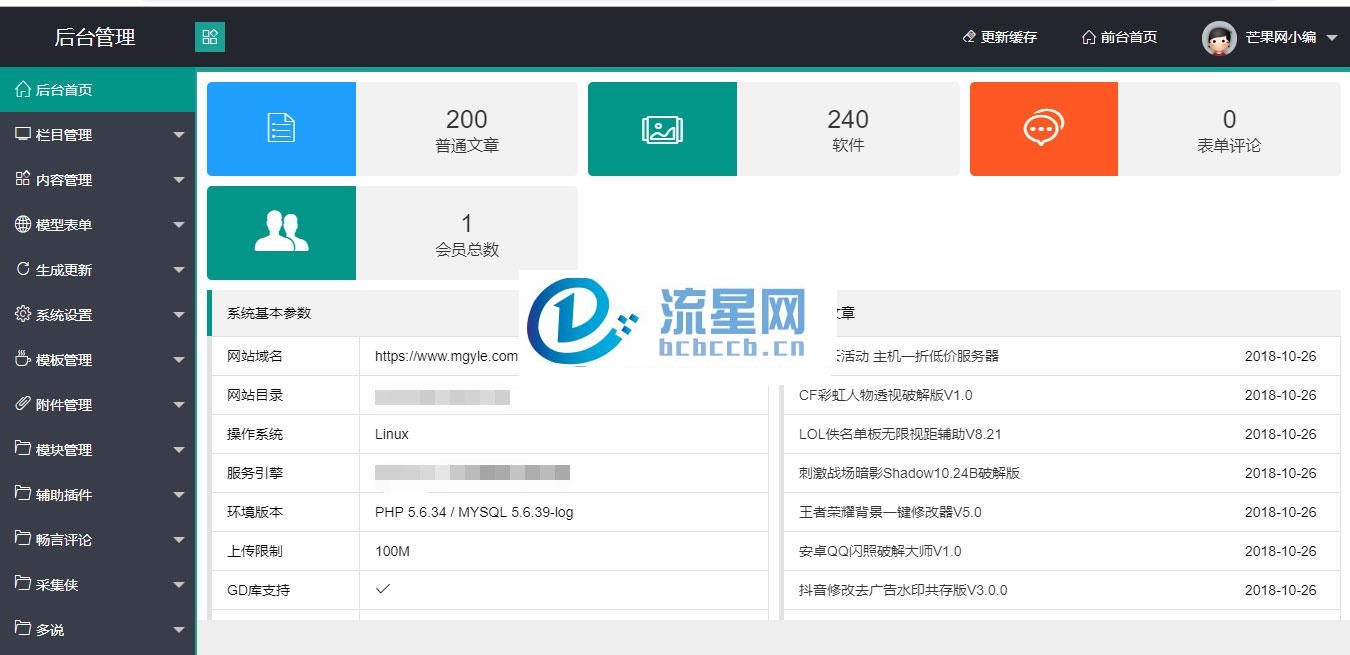
Task: Click the home icon beside 后台首页
Action: coord(23,89)
